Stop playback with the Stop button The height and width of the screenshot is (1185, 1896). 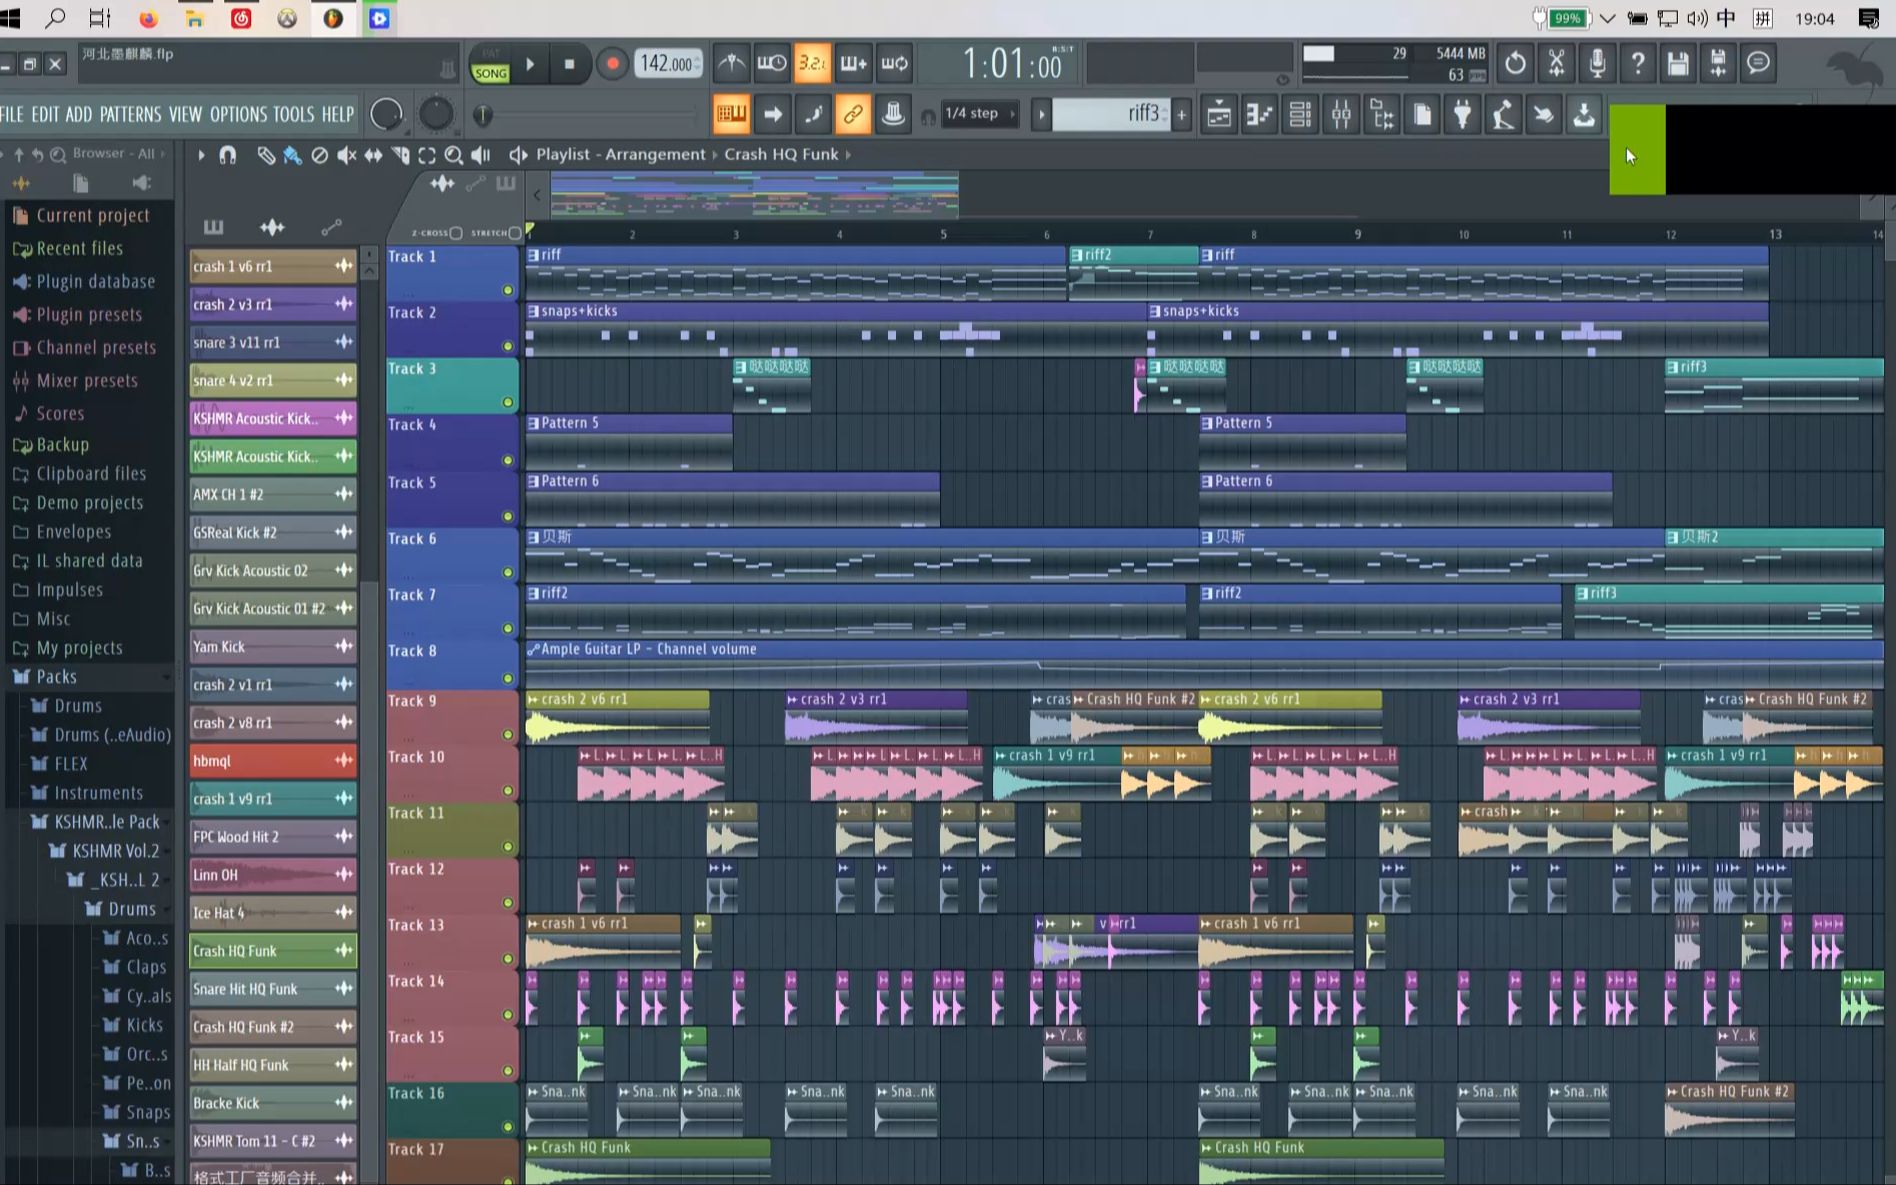569,64
